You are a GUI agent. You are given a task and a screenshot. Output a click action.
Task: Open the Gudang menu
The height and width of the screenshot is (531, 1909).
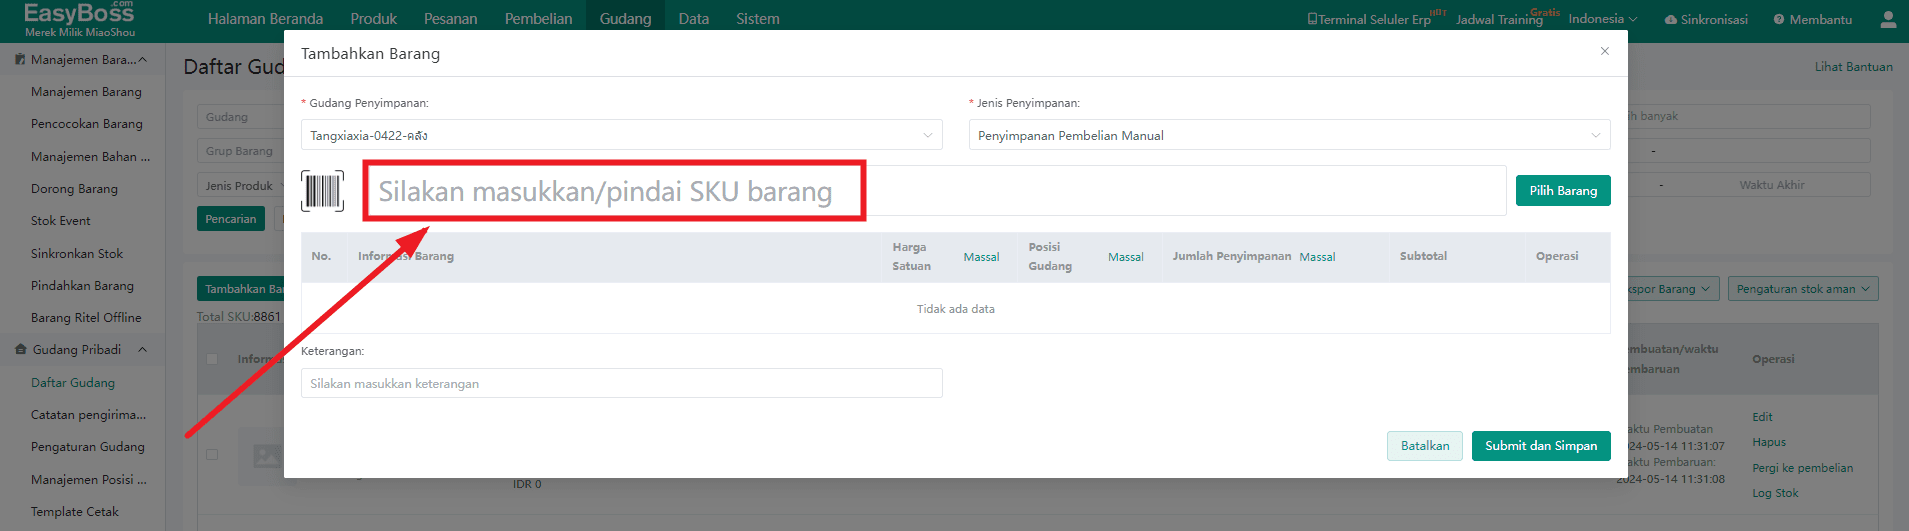coord(625,19)
